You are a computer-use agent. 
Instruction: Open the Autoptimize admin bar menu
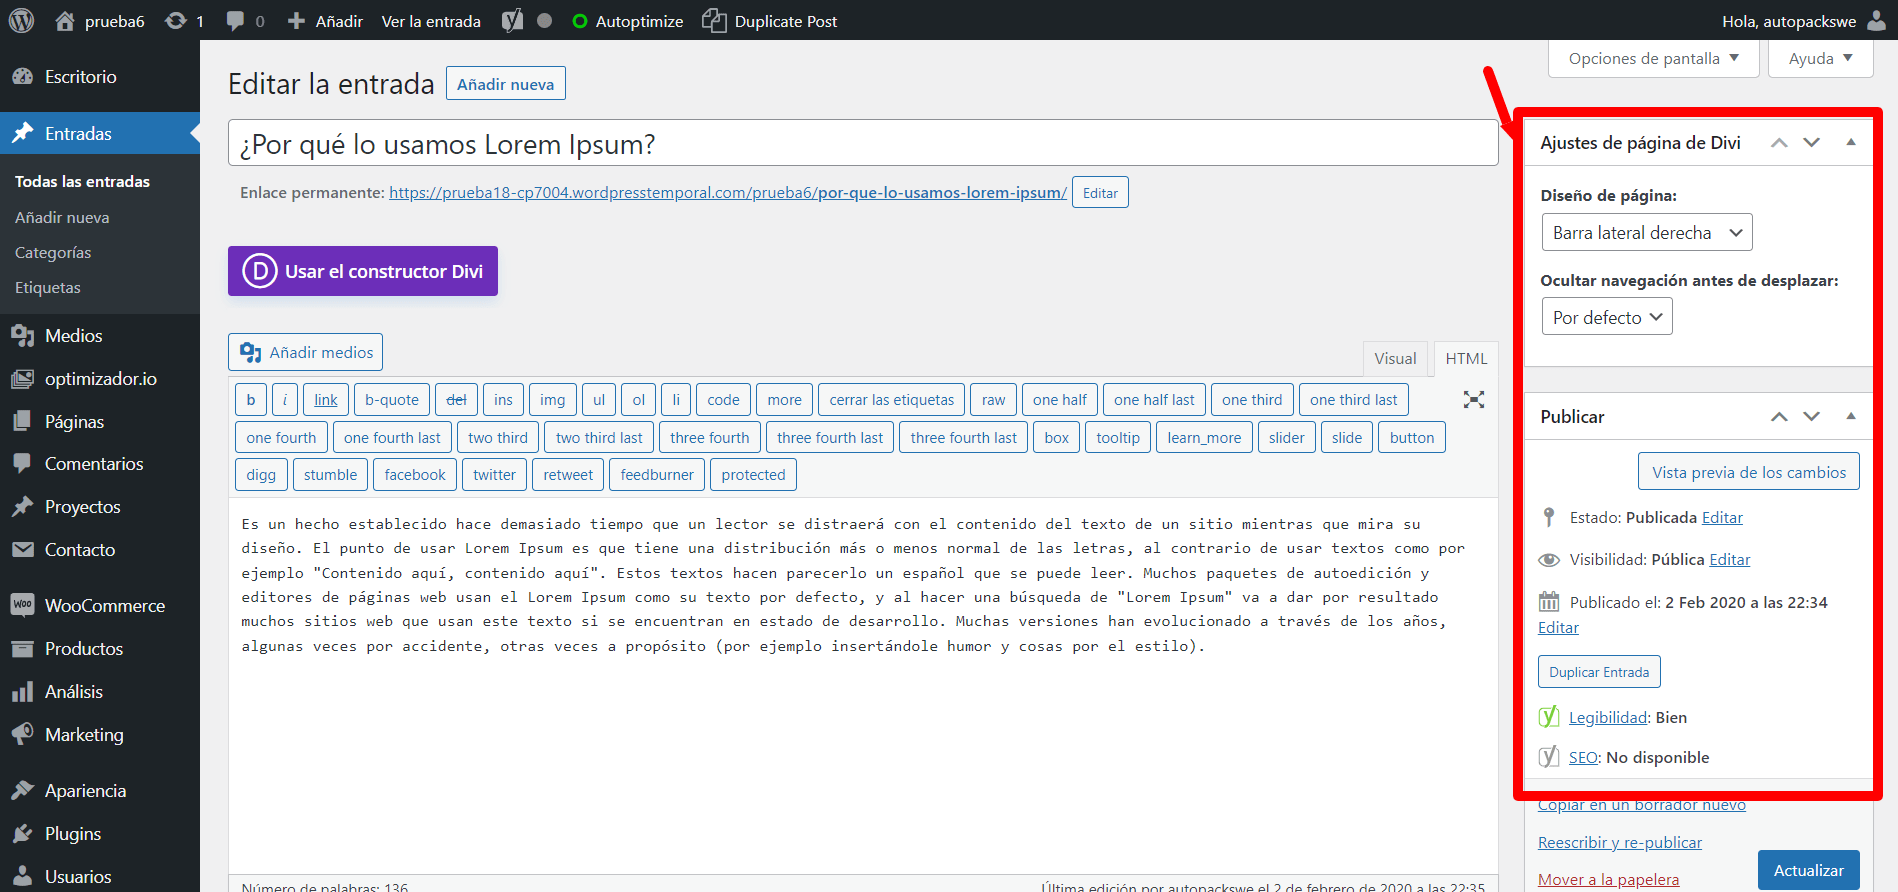pos(627,21)
